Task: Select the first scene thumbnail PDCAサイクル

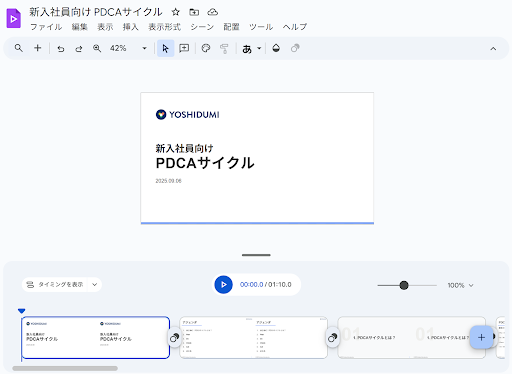Action: 96,337
